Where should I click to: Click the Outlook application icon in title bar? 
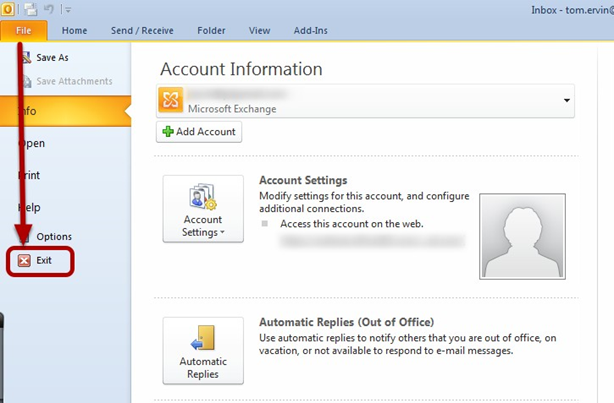click(9, 10)
